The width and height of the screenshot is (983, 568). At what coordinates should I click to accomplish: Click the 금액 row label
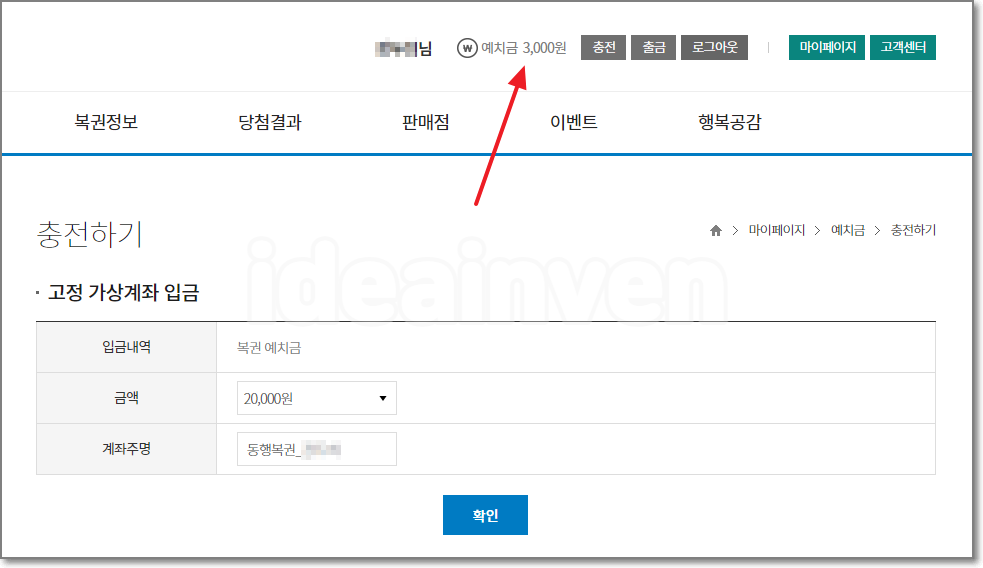coord(127,397)
